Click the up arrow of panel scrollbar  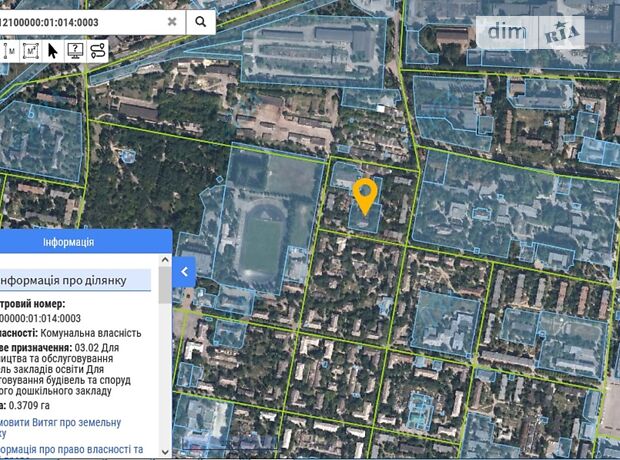(x=165, y=260)
